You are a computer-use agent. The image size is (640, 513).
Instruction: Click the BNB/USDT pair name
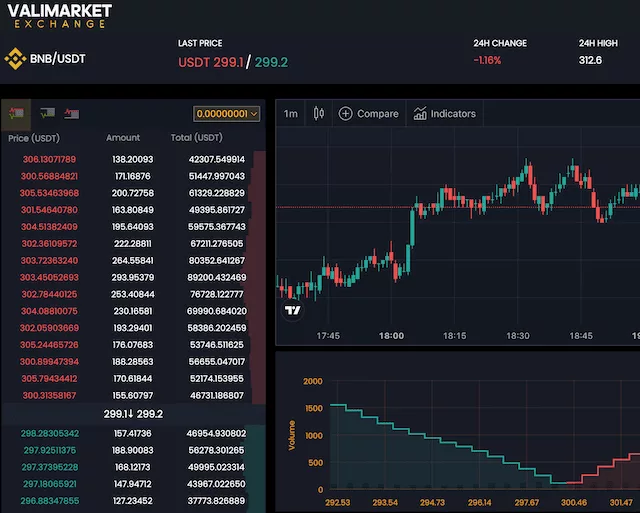58,59
